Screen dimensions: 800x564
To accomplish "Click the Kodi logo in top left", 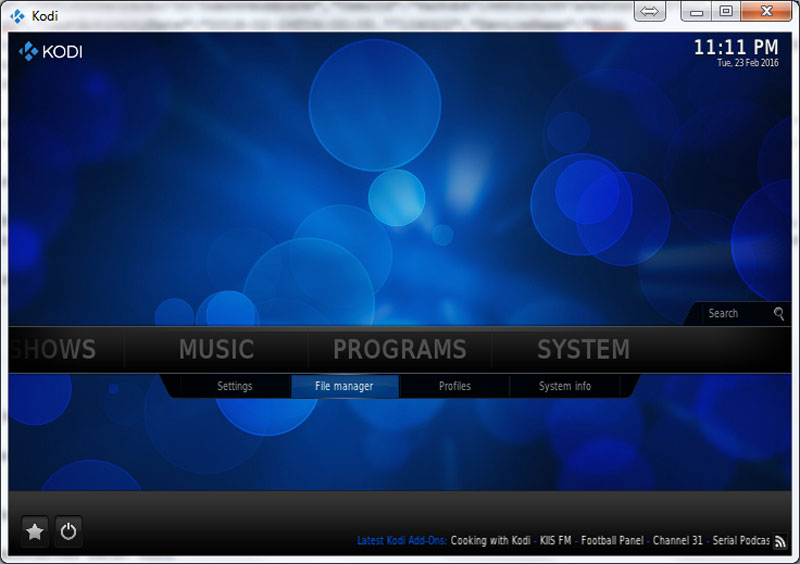I will [50, 52].
